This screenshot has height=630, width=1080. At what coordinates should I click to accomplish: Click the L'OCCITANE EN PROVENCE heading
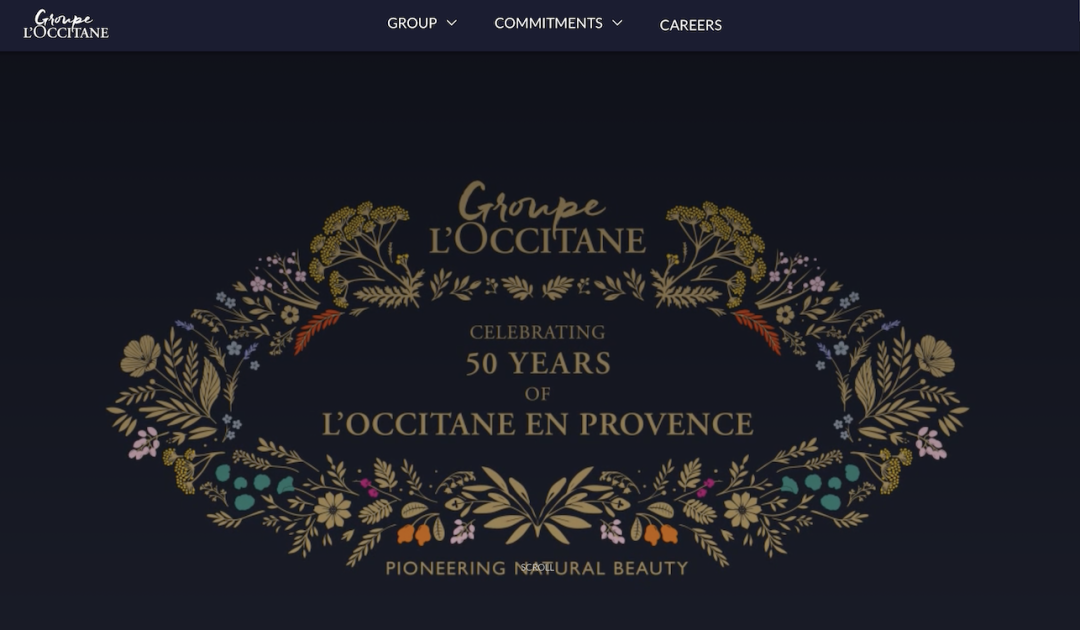coord(538,424)
